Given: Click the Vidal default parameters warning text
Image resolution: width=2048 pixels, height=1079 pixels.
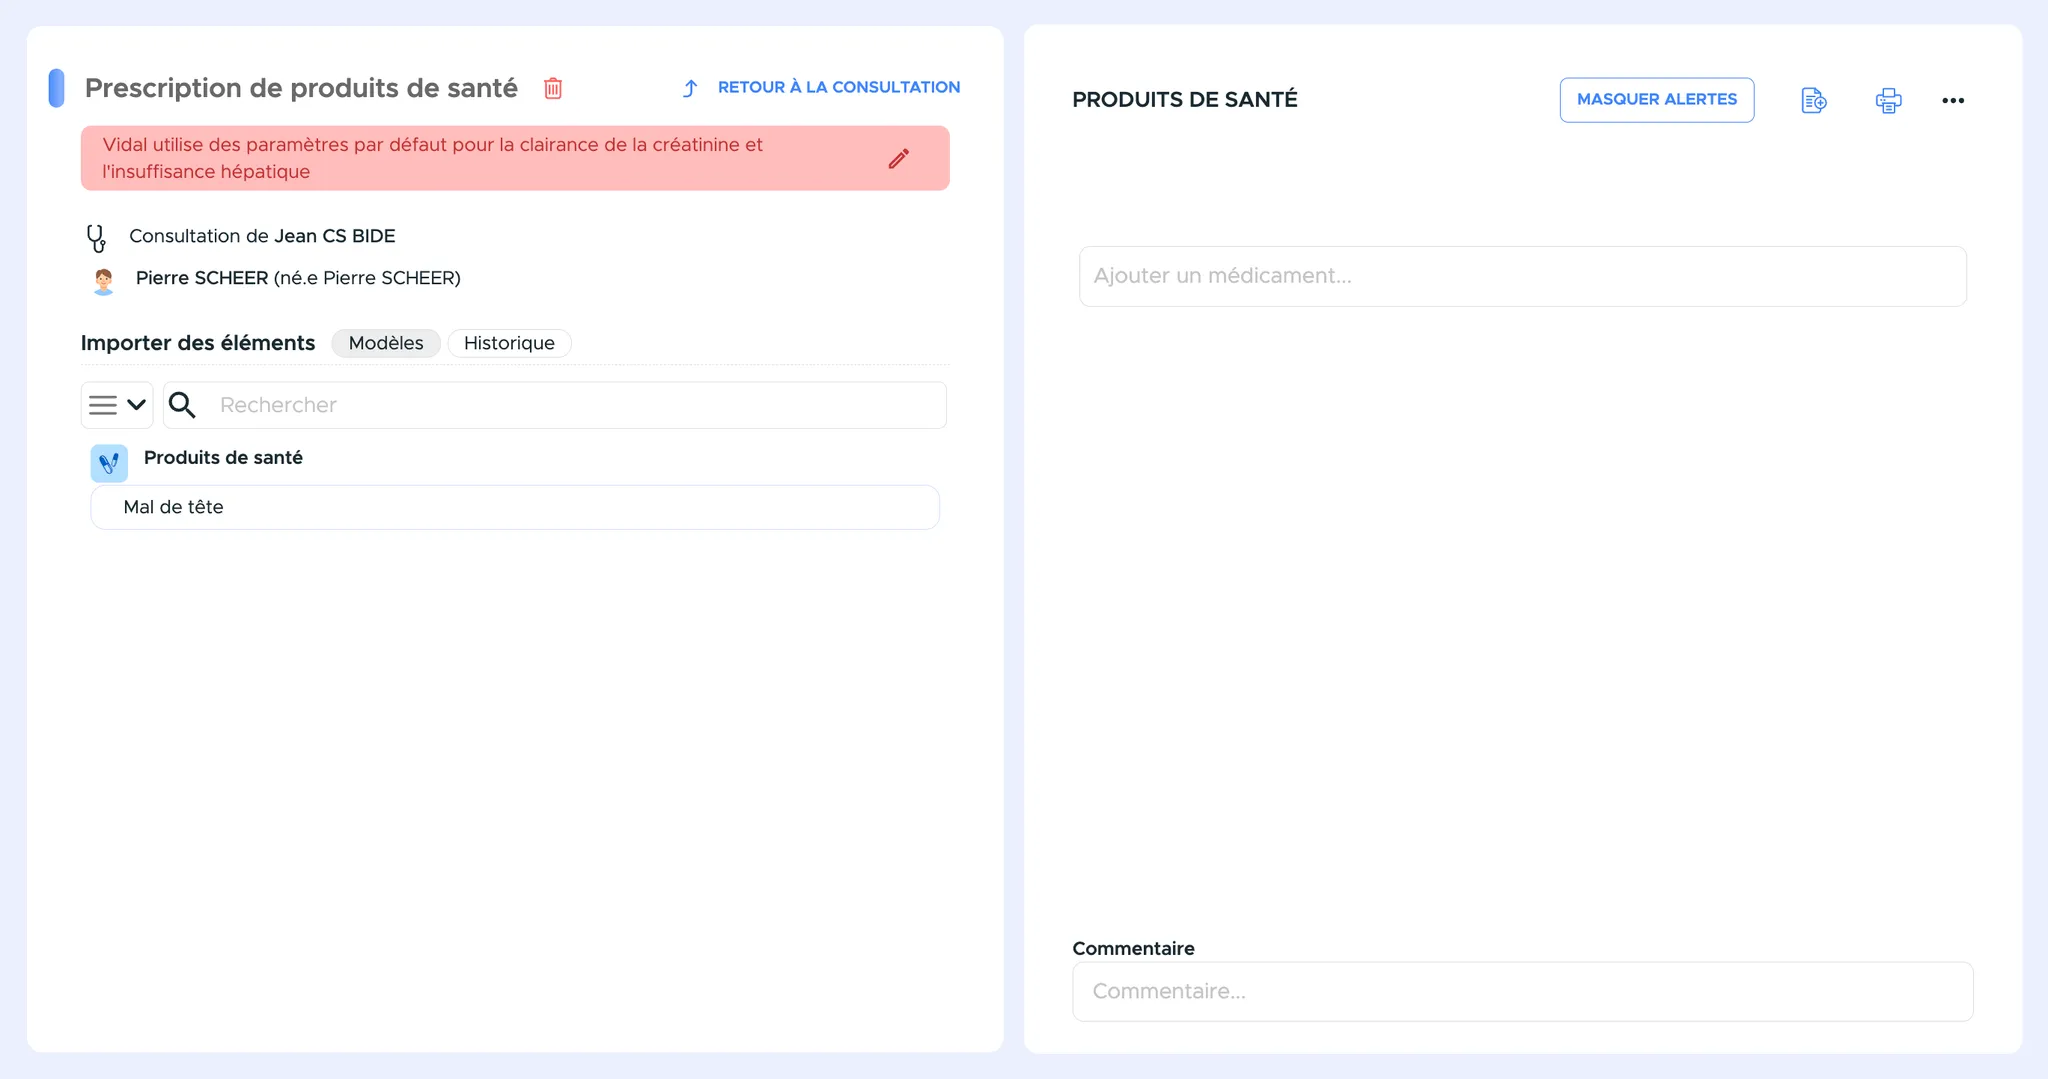Looking at the screenshot, I should tap(432, 158).
